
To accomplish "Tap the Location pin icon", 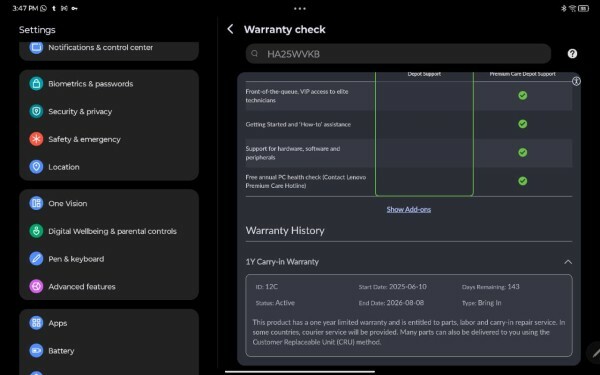I will (x=36, y=167).
